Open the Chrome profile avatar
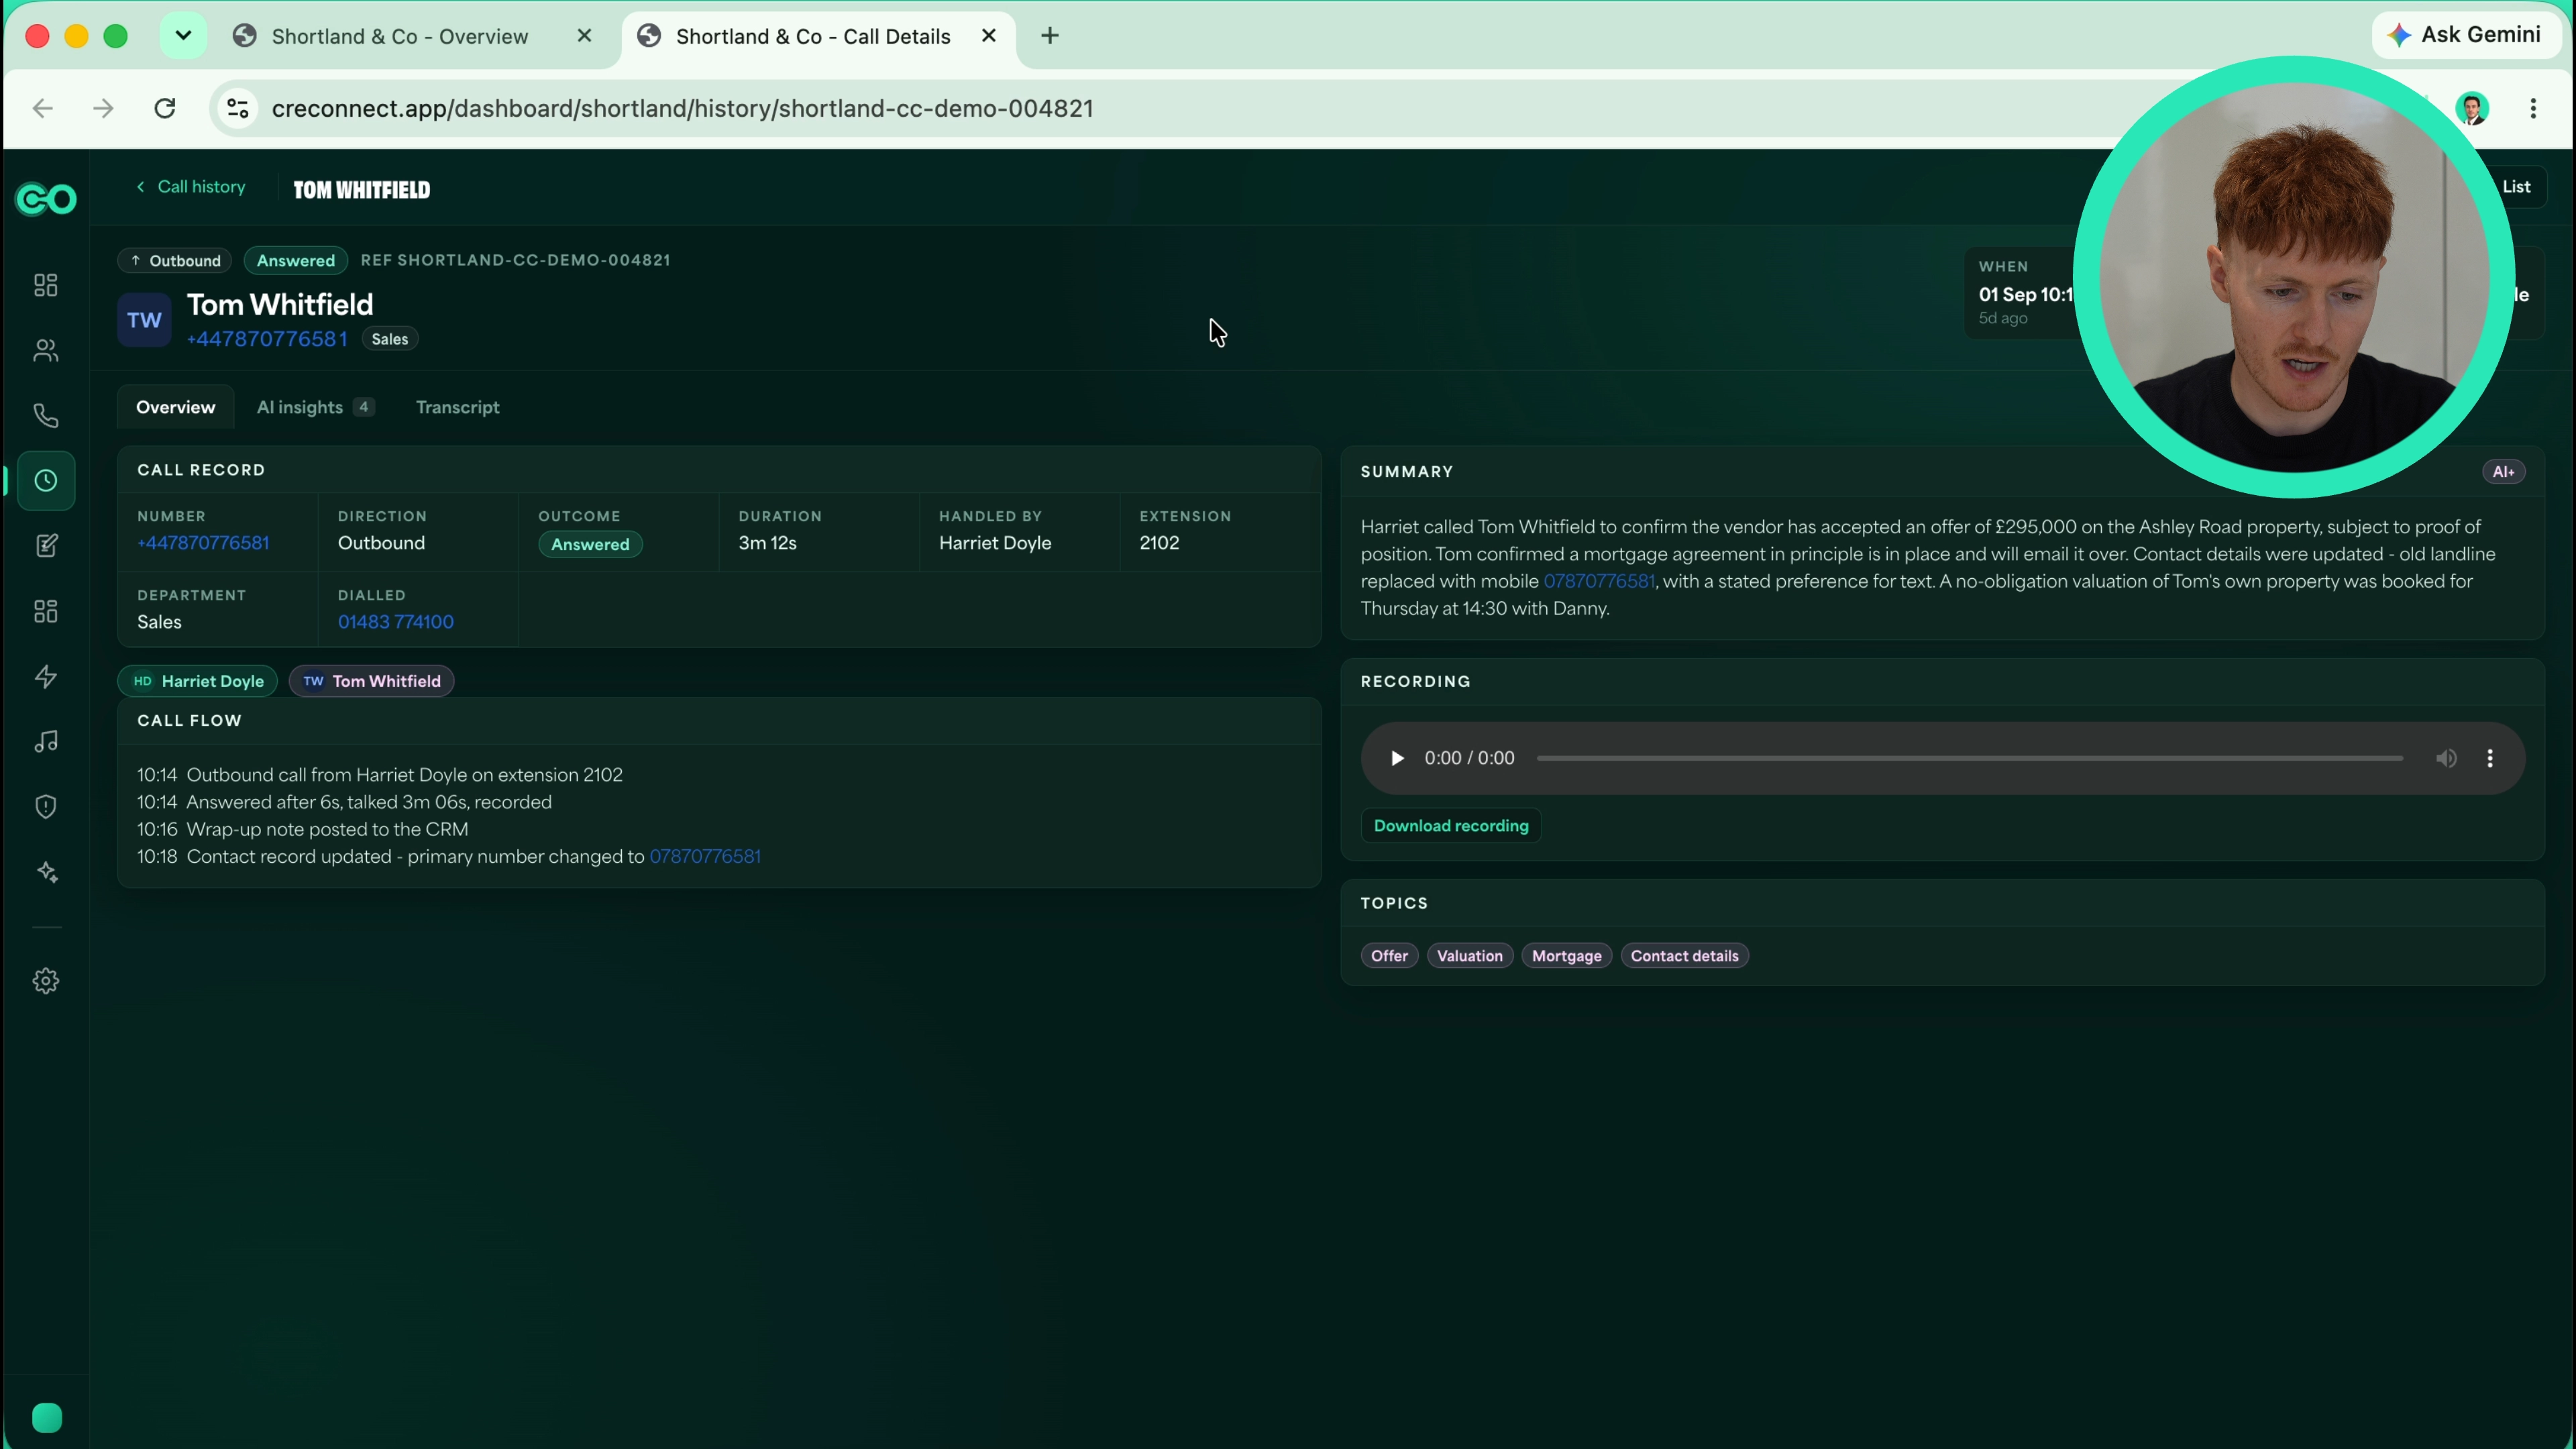The height and width of the screenshot is (1449, 2576). [x=2472, y=108]
